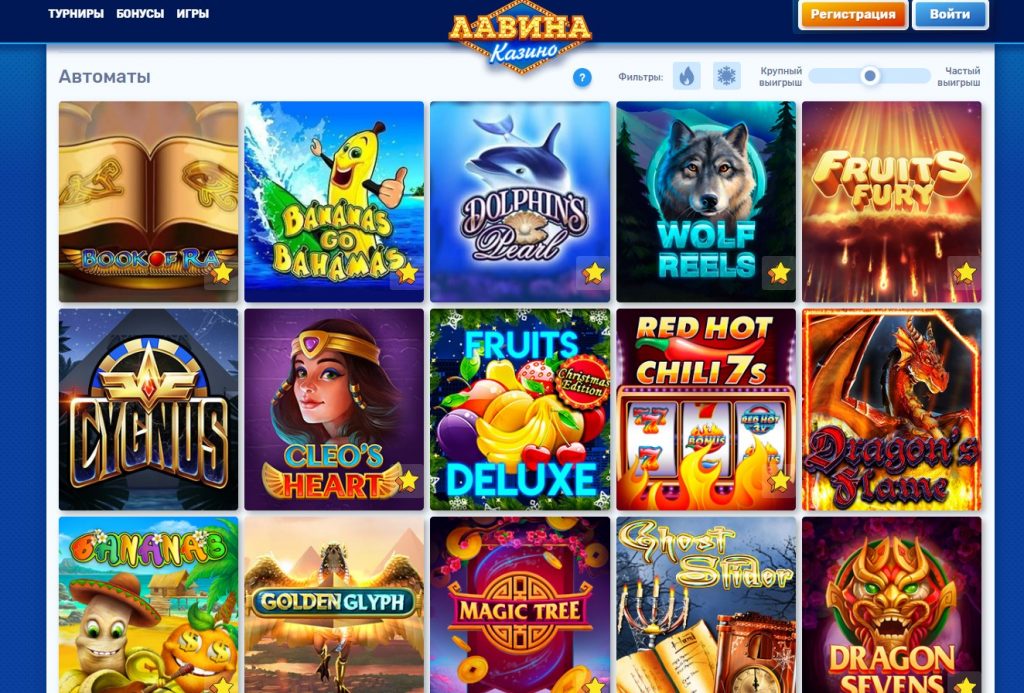The height and width of the screenshot is (693, 1024).
Task: Open the Турниры menu item
Action: (x=76, y=14)
